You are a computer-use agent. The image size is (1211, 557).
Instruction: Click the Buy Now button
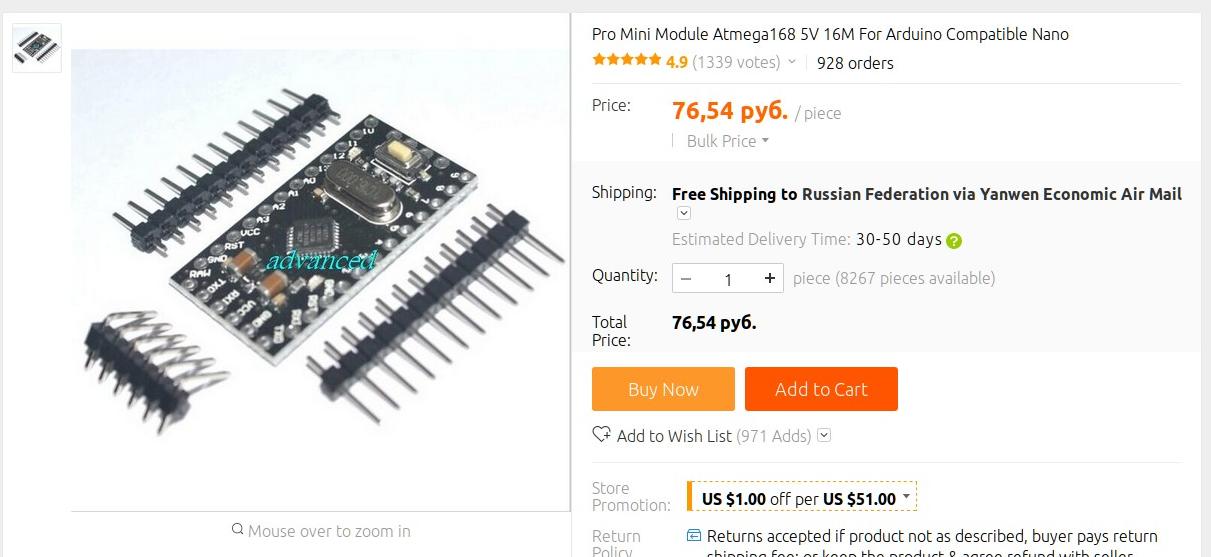(663, 389)
